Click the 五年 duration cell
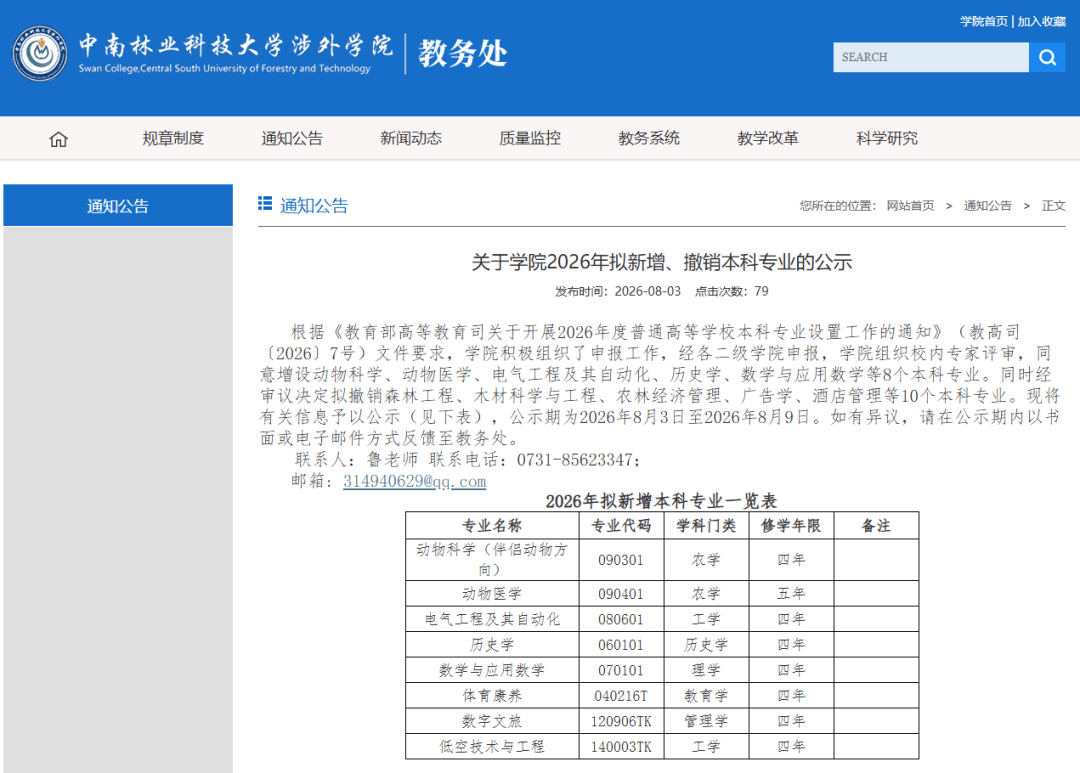Image resolution: width=1080 pixels, height=773 pixels. [x=791, y=593]
